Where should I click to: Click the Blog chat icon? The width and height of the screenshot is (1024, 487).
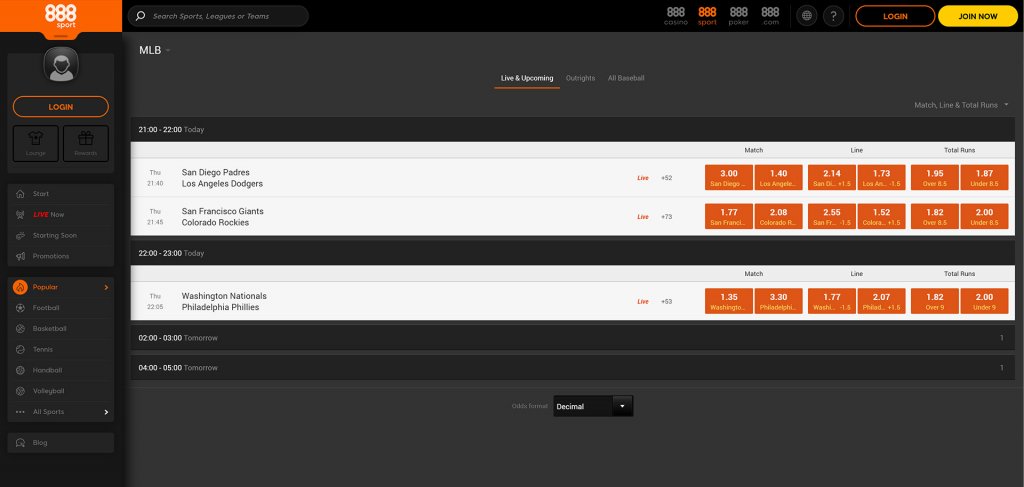20,443
